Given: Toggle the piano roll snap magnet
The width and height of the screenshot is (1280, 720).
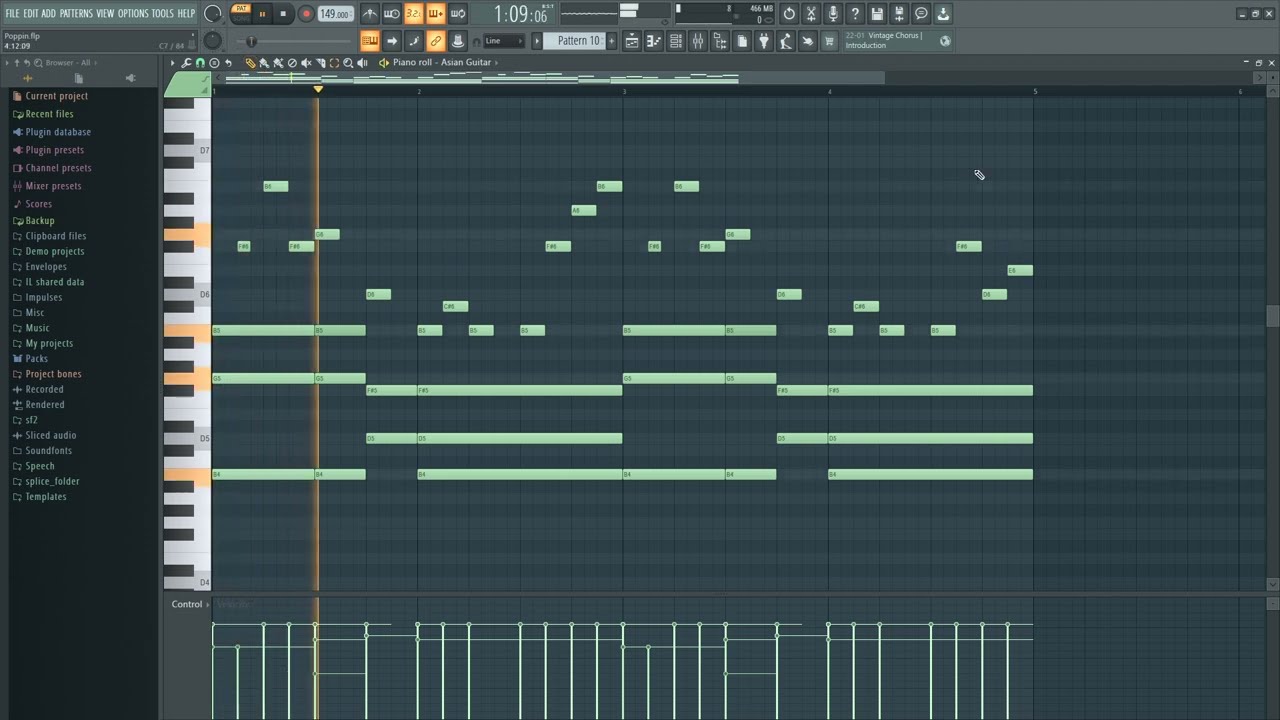Looking at the screenshot, I should 200,62.
